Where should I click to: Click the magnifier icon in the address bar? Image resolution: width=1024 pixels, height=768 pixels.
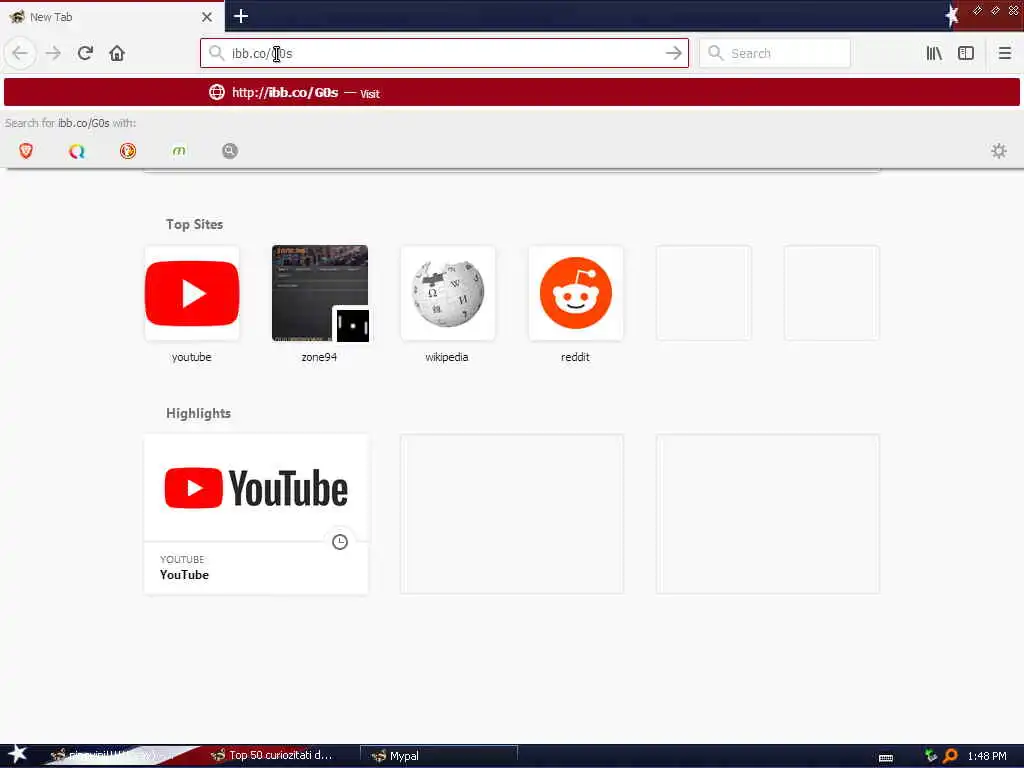217,54
